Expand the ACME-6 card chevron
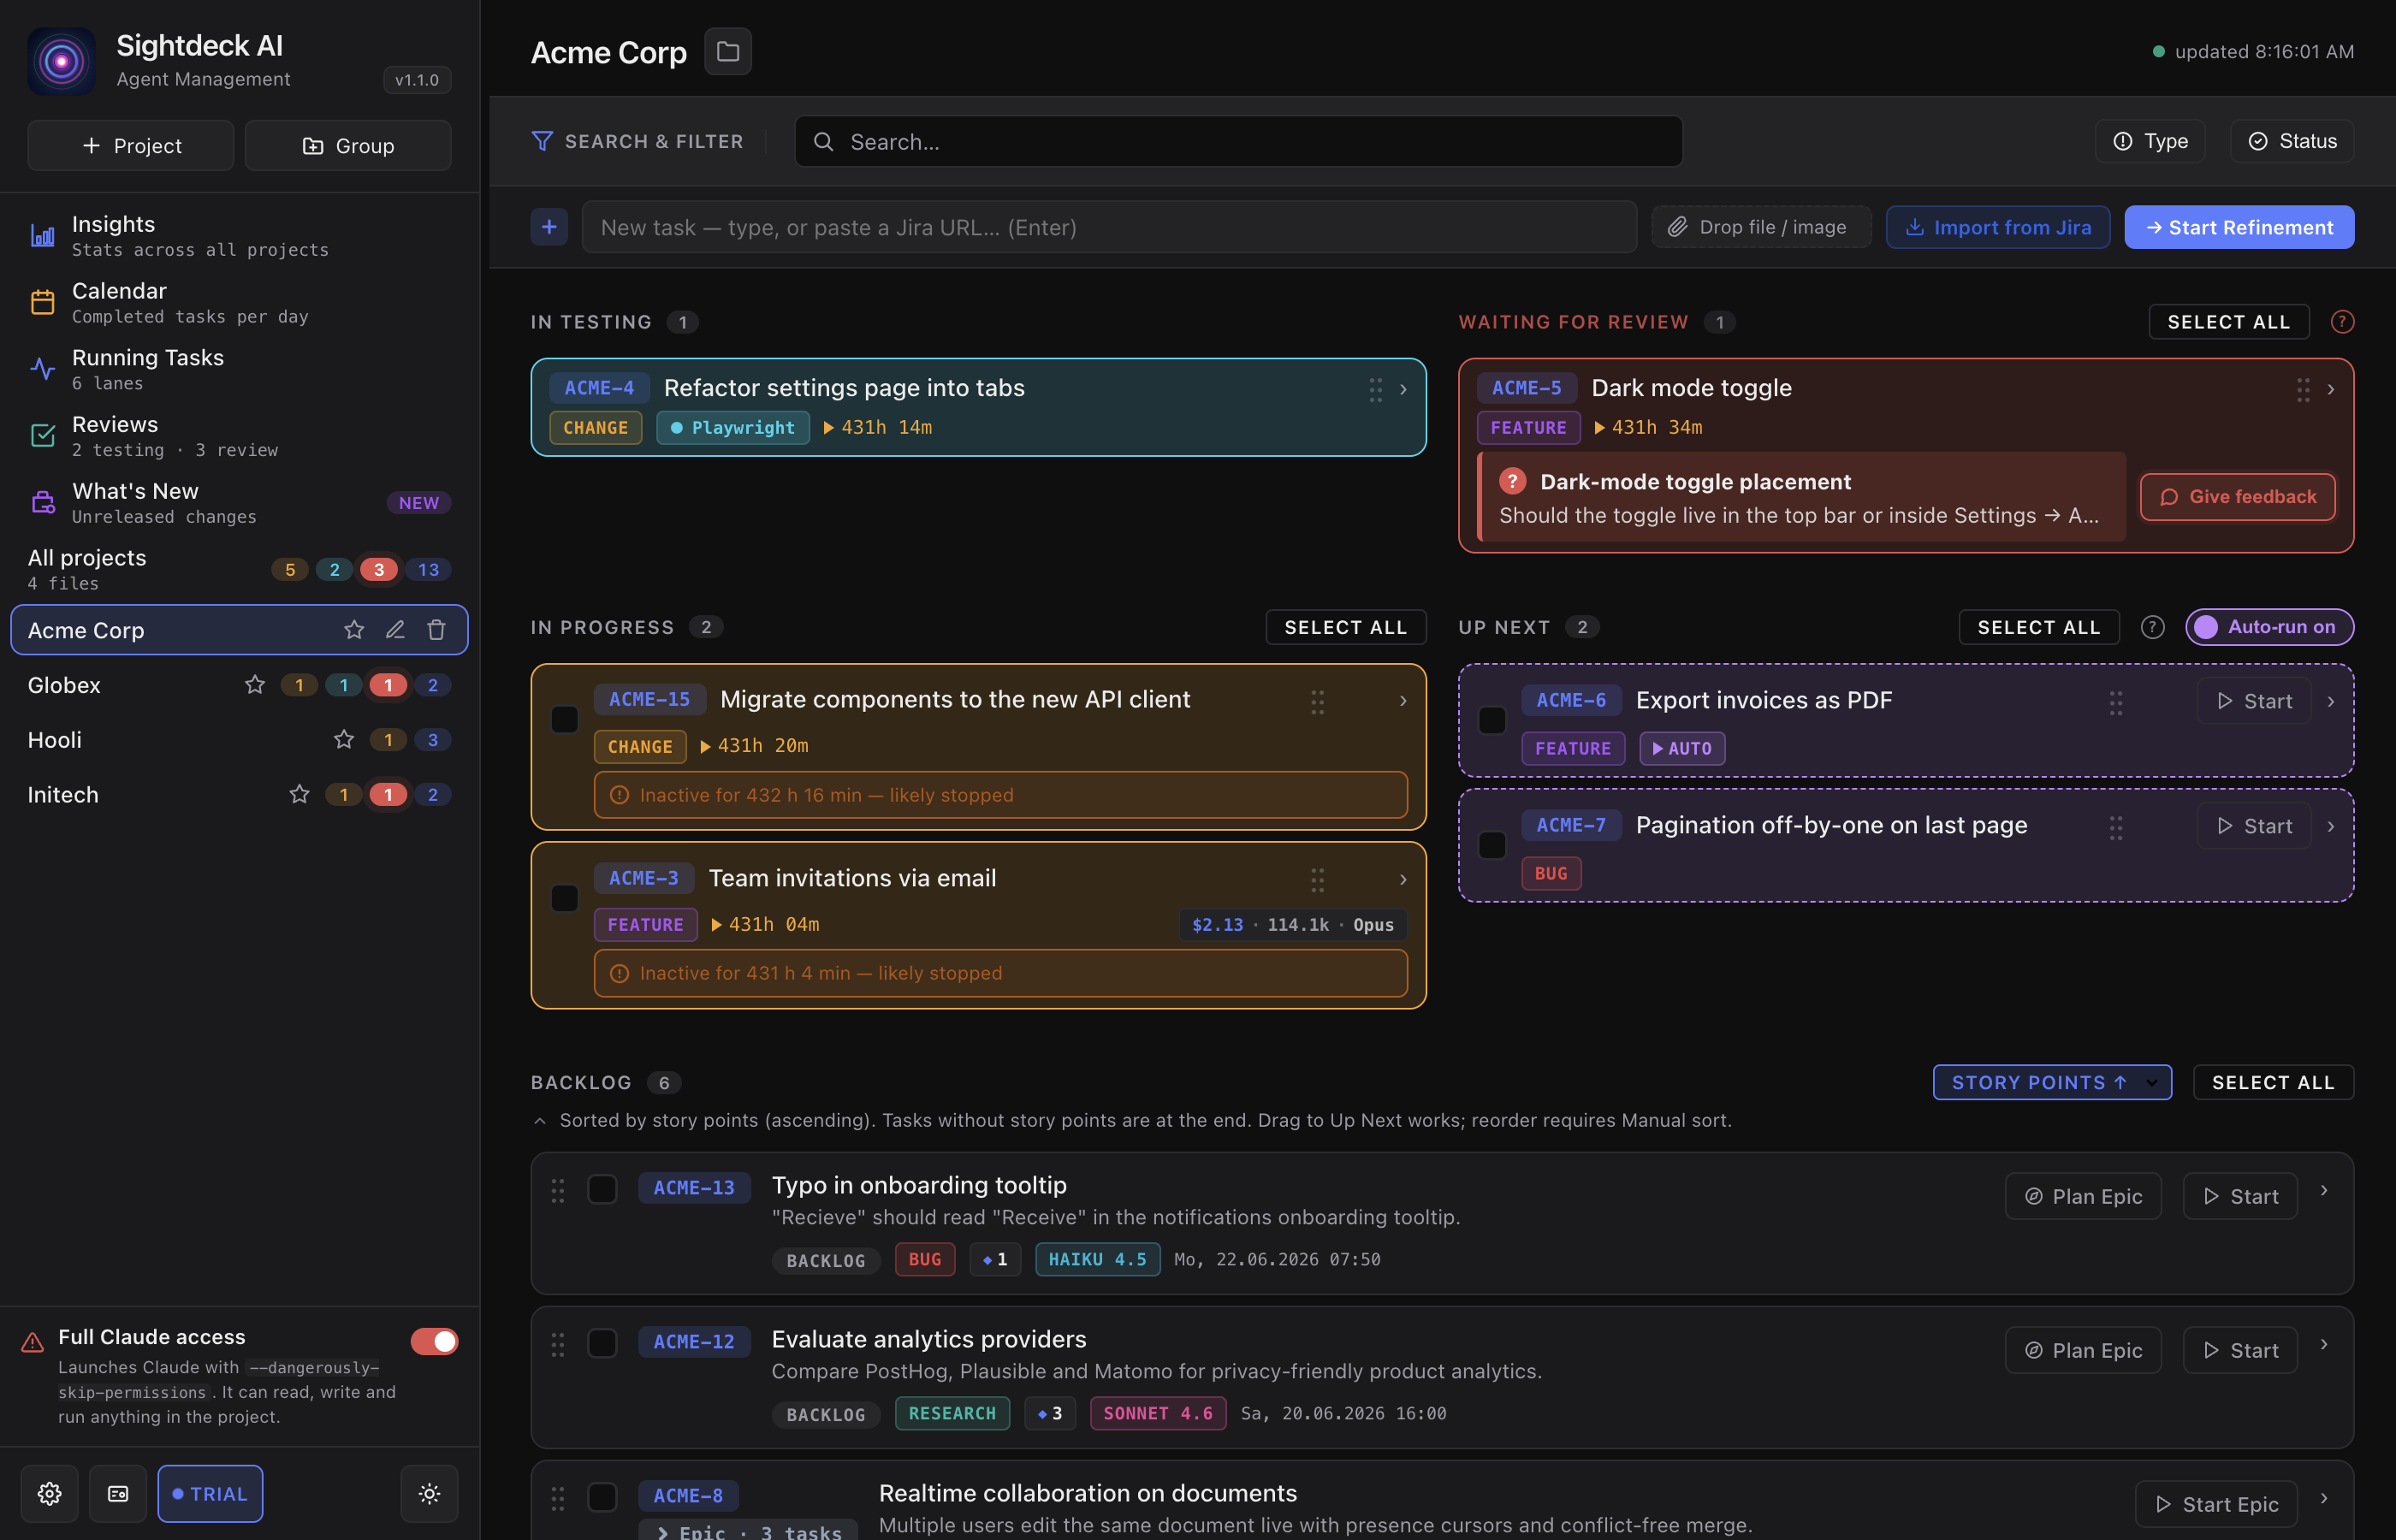The height and width of the screenshot is (1540, 2396). coord(2331,702)
